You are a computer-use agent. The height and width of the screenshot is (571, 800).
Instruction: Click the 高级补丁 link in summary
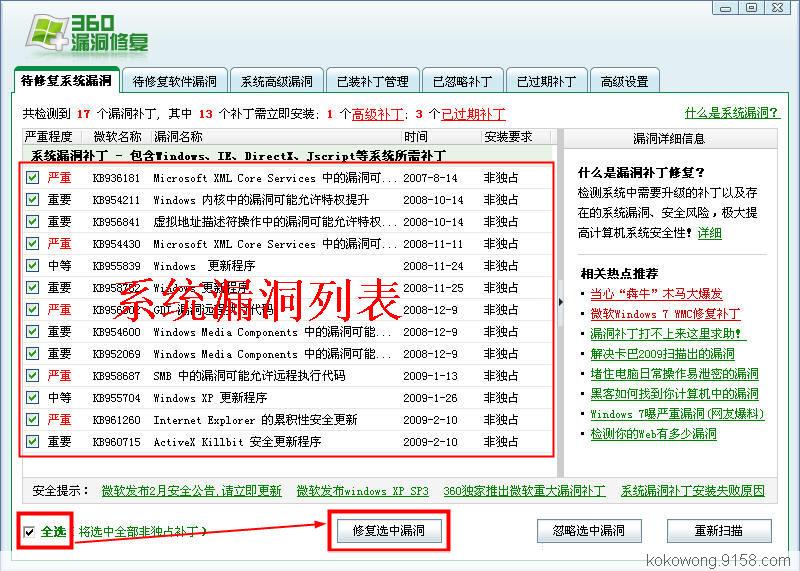click(377, 114)
